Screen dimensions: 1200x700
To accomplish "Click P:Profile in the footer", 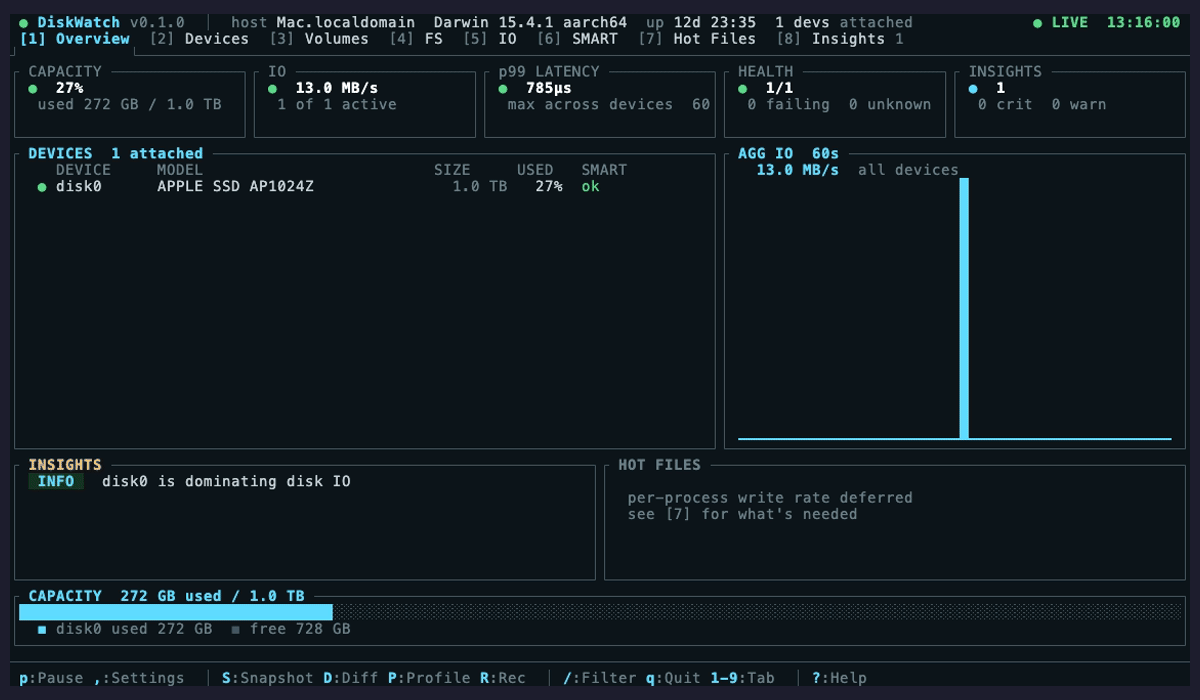I will click(429, 678).
